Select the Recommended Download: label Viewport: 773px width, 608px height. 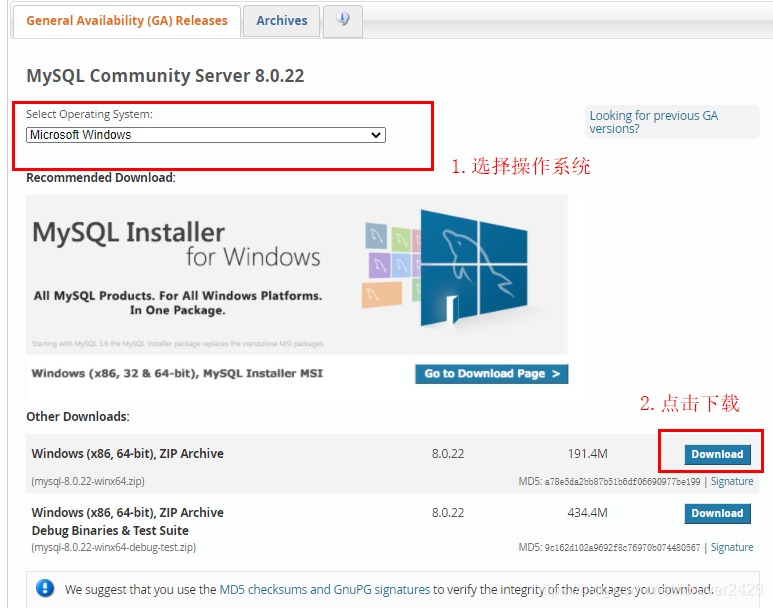(101, 178)
